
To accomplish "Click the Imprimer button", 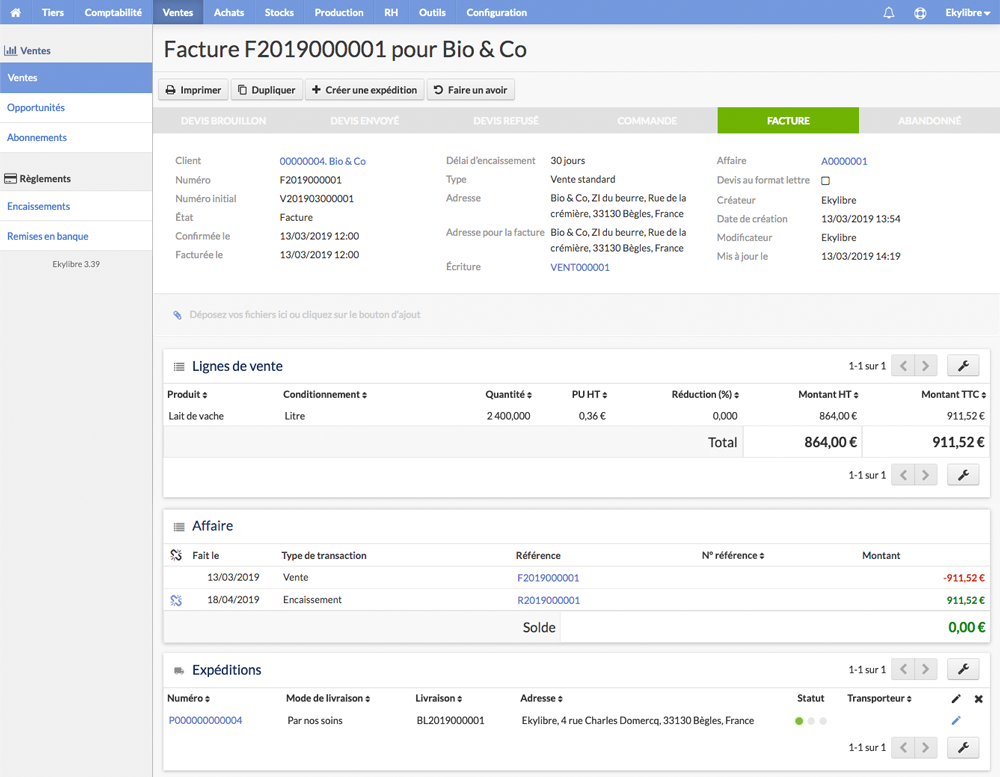I will (x=193, y=90).
